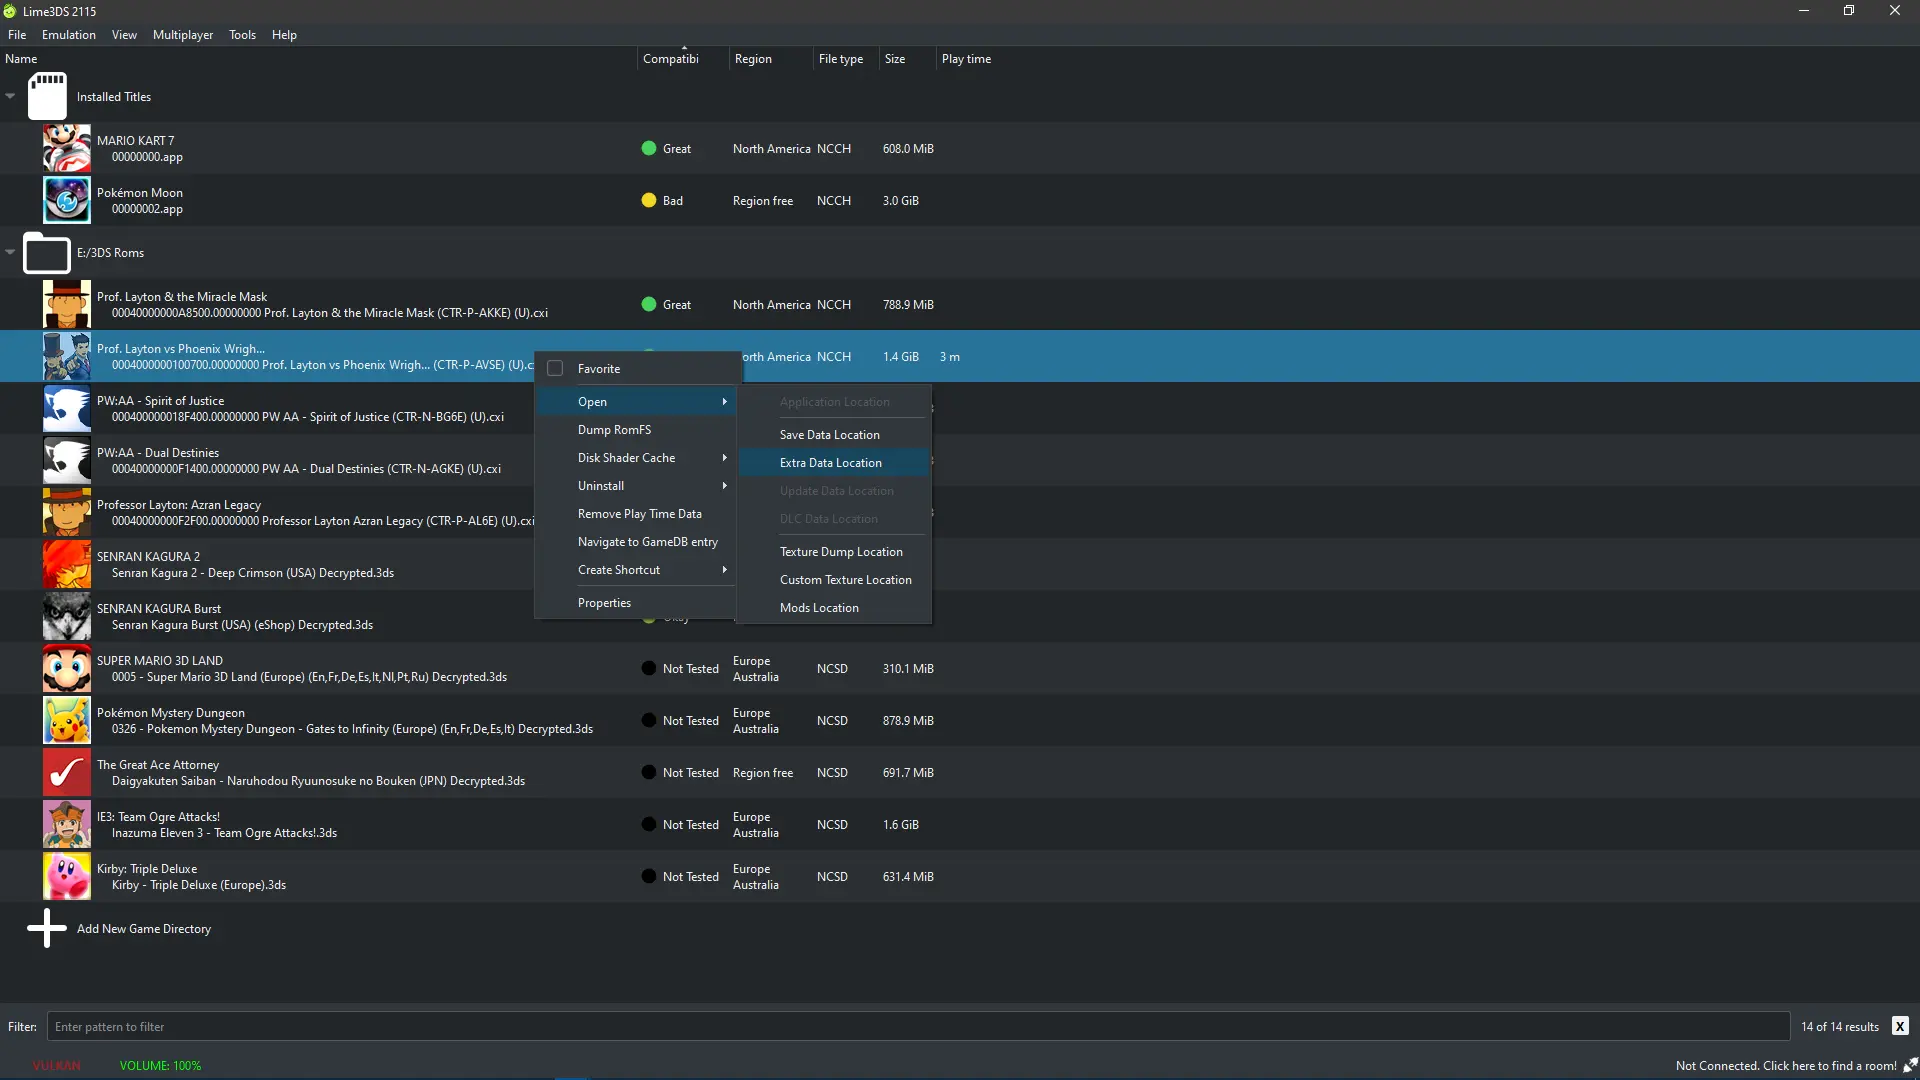1920x1080 pixels.
Task: Click the multiplayer connection status icon
Action: coord(1910,1065)
